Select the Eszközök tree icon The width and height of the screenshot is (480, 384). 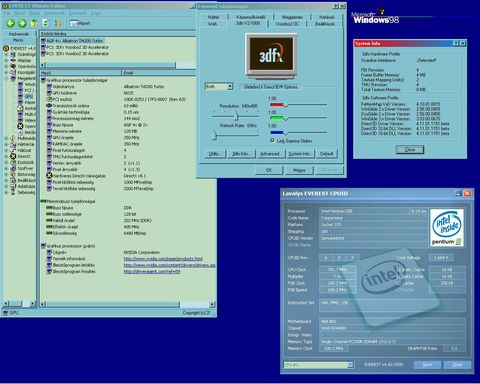point(13,162)
